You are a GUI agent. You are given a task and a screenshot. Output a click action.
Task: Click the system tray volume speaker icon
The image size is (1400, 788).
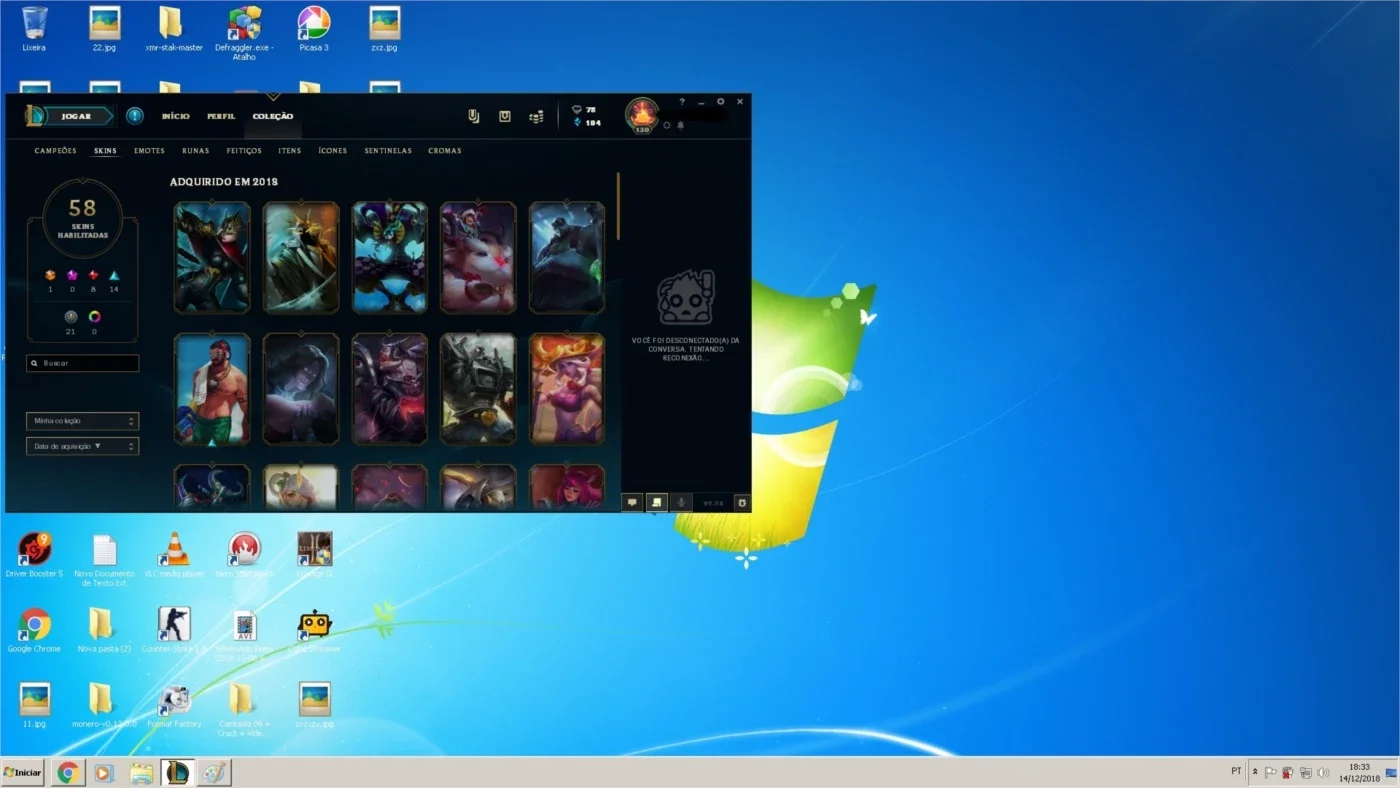point(1323,772)
